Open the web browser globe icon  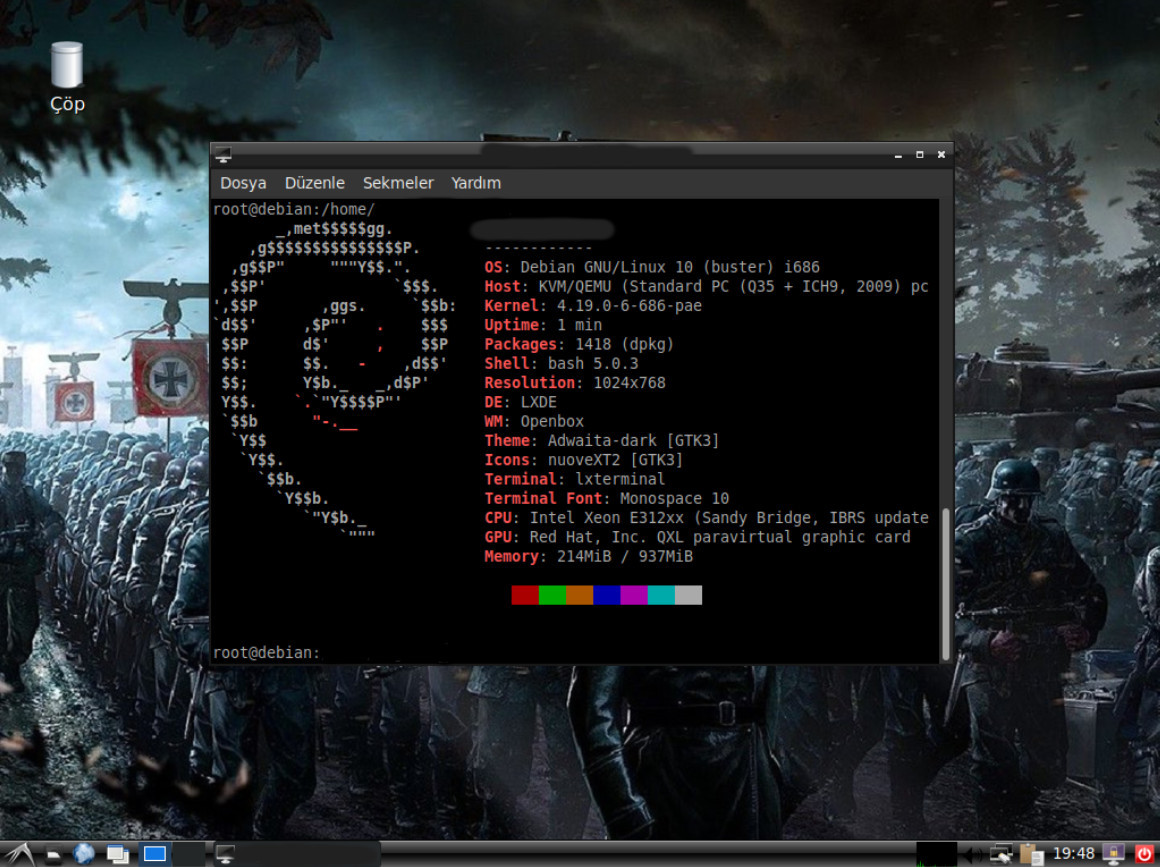(85, 854)
